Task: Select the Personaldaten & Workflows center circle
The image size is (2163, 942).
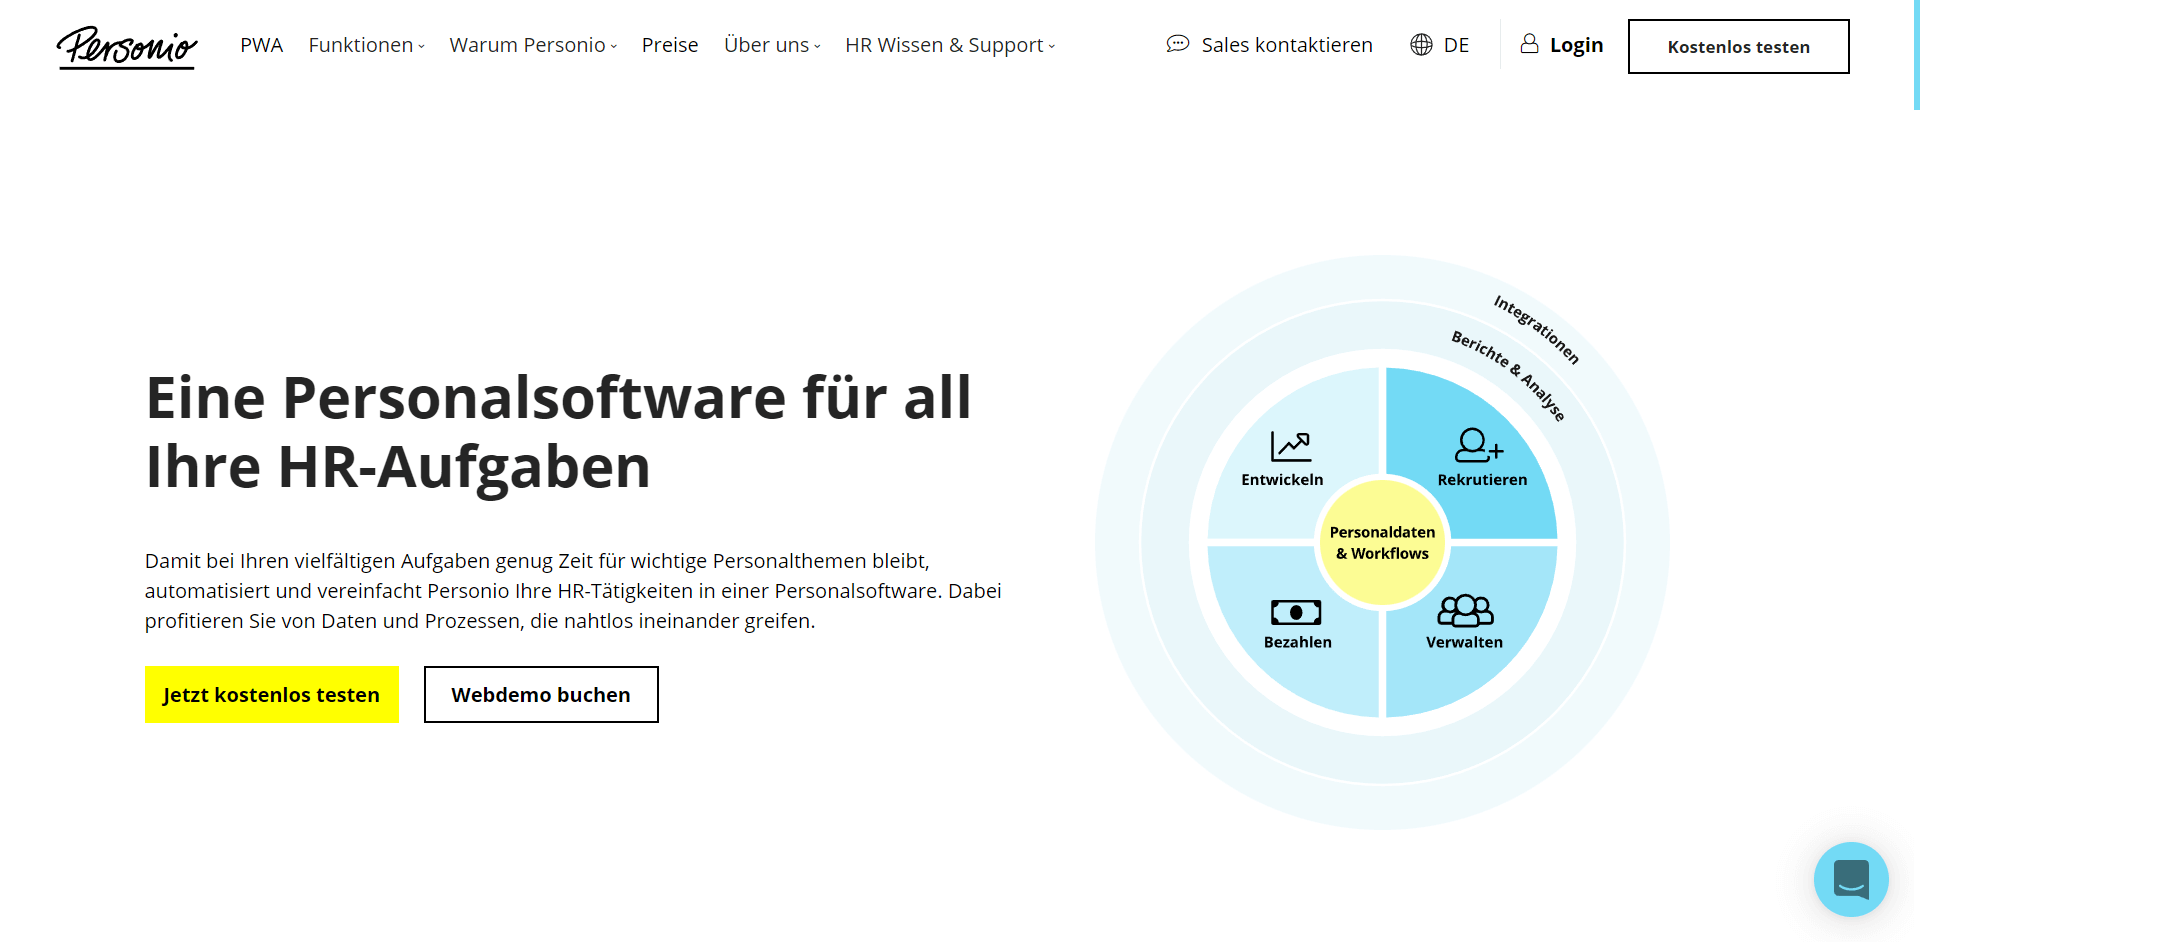Action: pos(1382,542)
